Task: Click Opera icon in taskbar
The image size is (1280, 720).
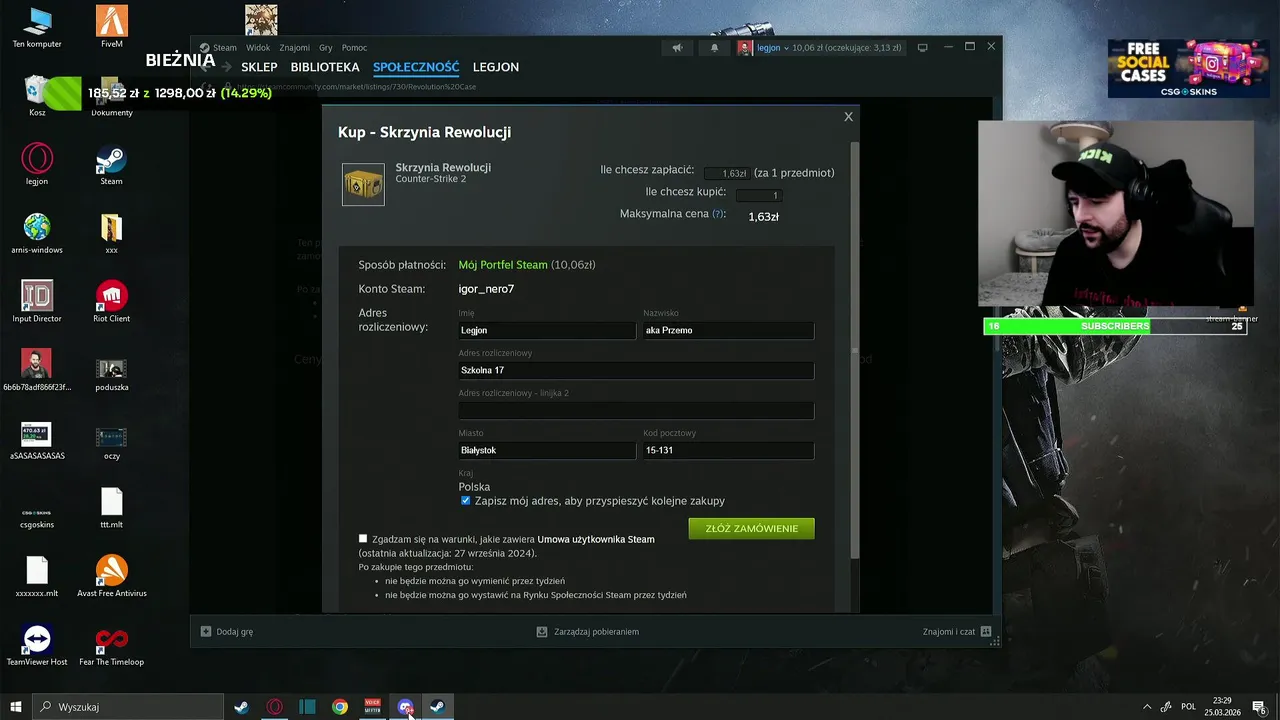Action: pos(274,707)
